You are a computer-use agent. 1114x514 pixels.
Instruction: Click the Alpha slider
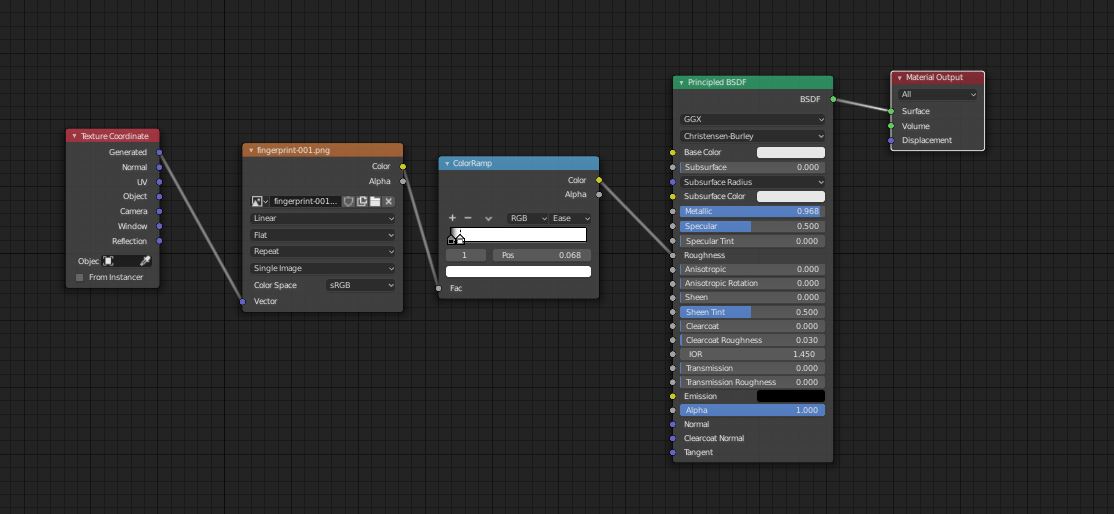(x=752, y=410)
